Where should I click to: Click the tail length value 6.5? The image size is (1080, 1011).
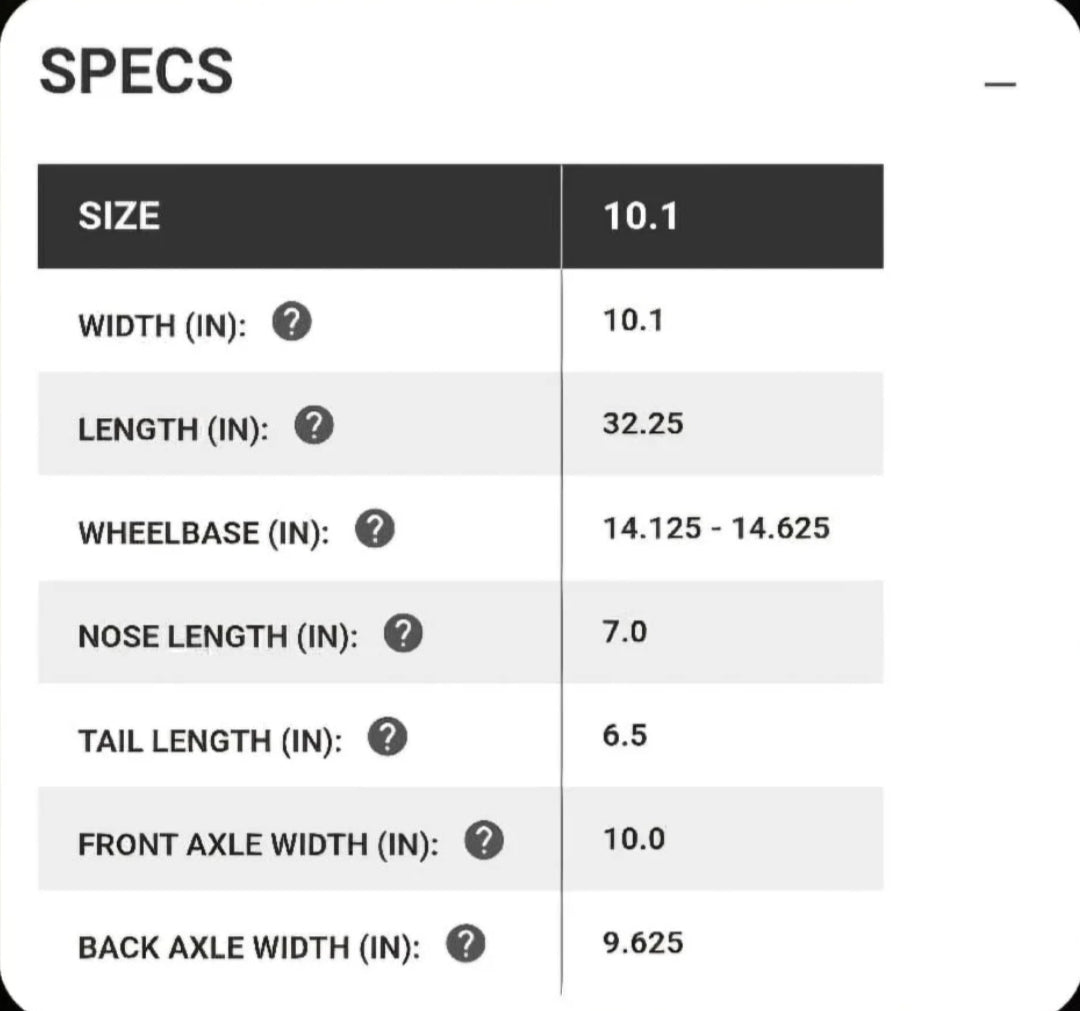pyautogui.click(x=625, y=736)
